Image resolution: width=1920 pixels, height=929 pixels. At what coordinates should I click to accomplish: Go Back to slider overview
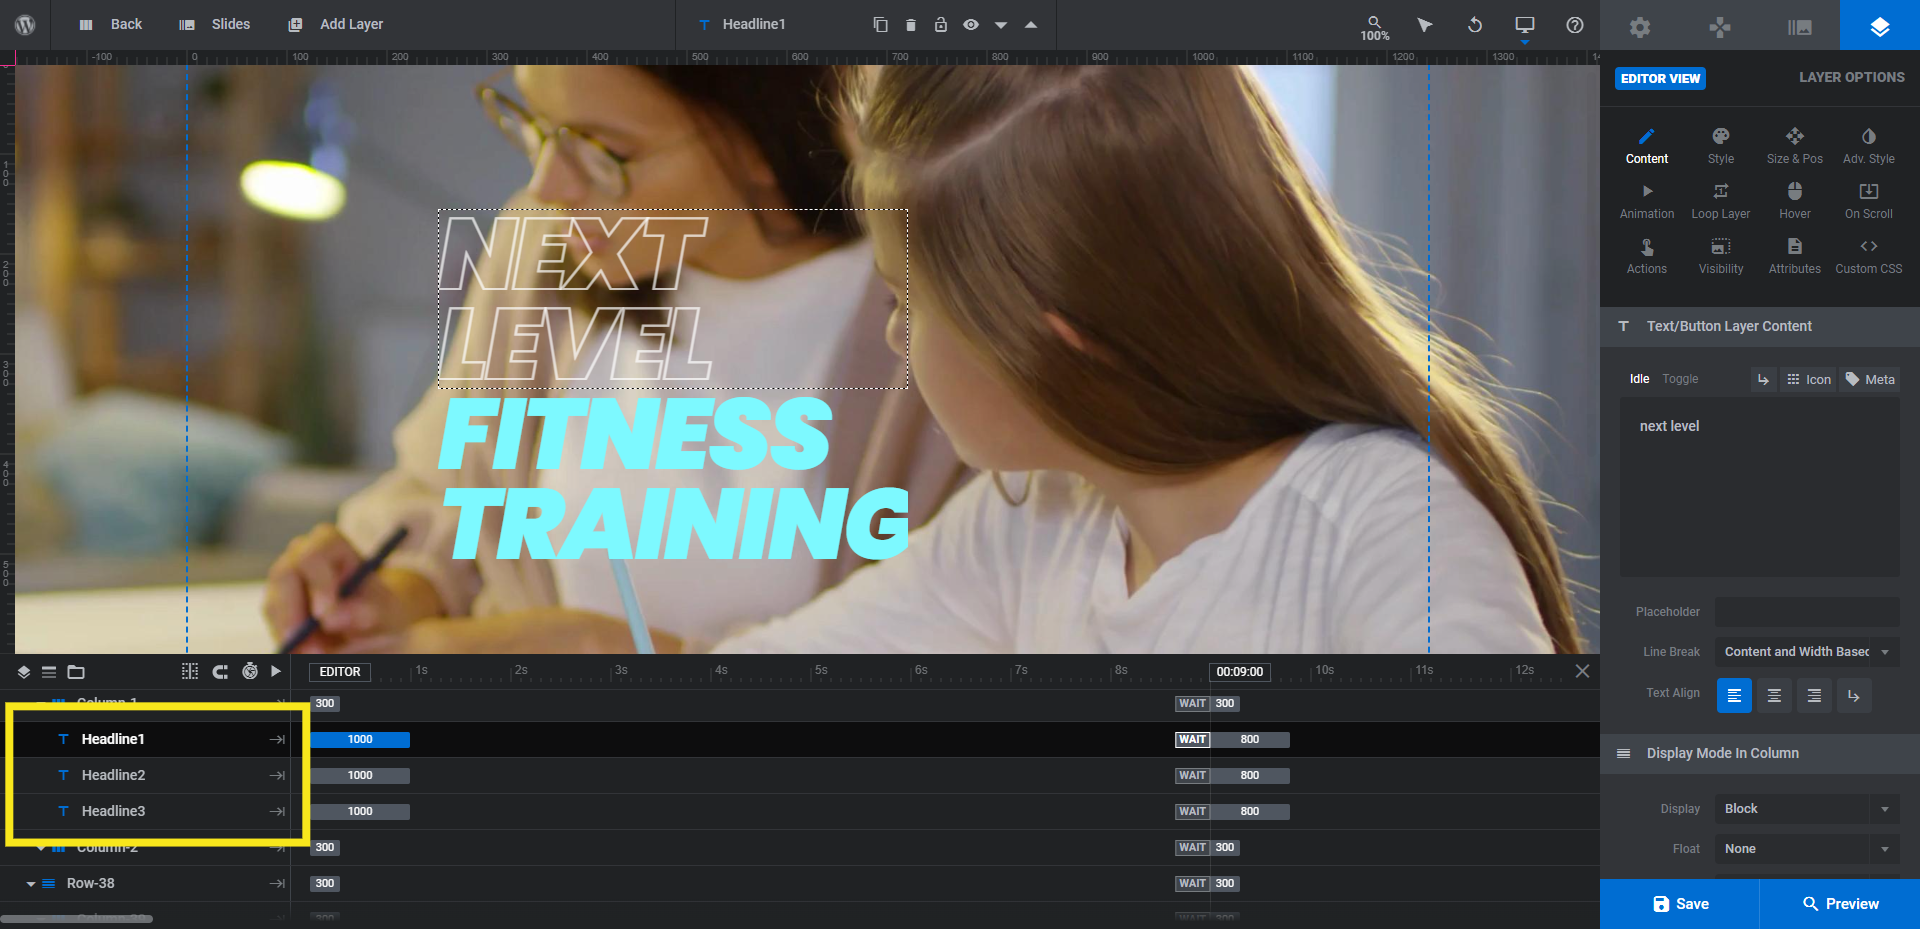click(111, 24)
